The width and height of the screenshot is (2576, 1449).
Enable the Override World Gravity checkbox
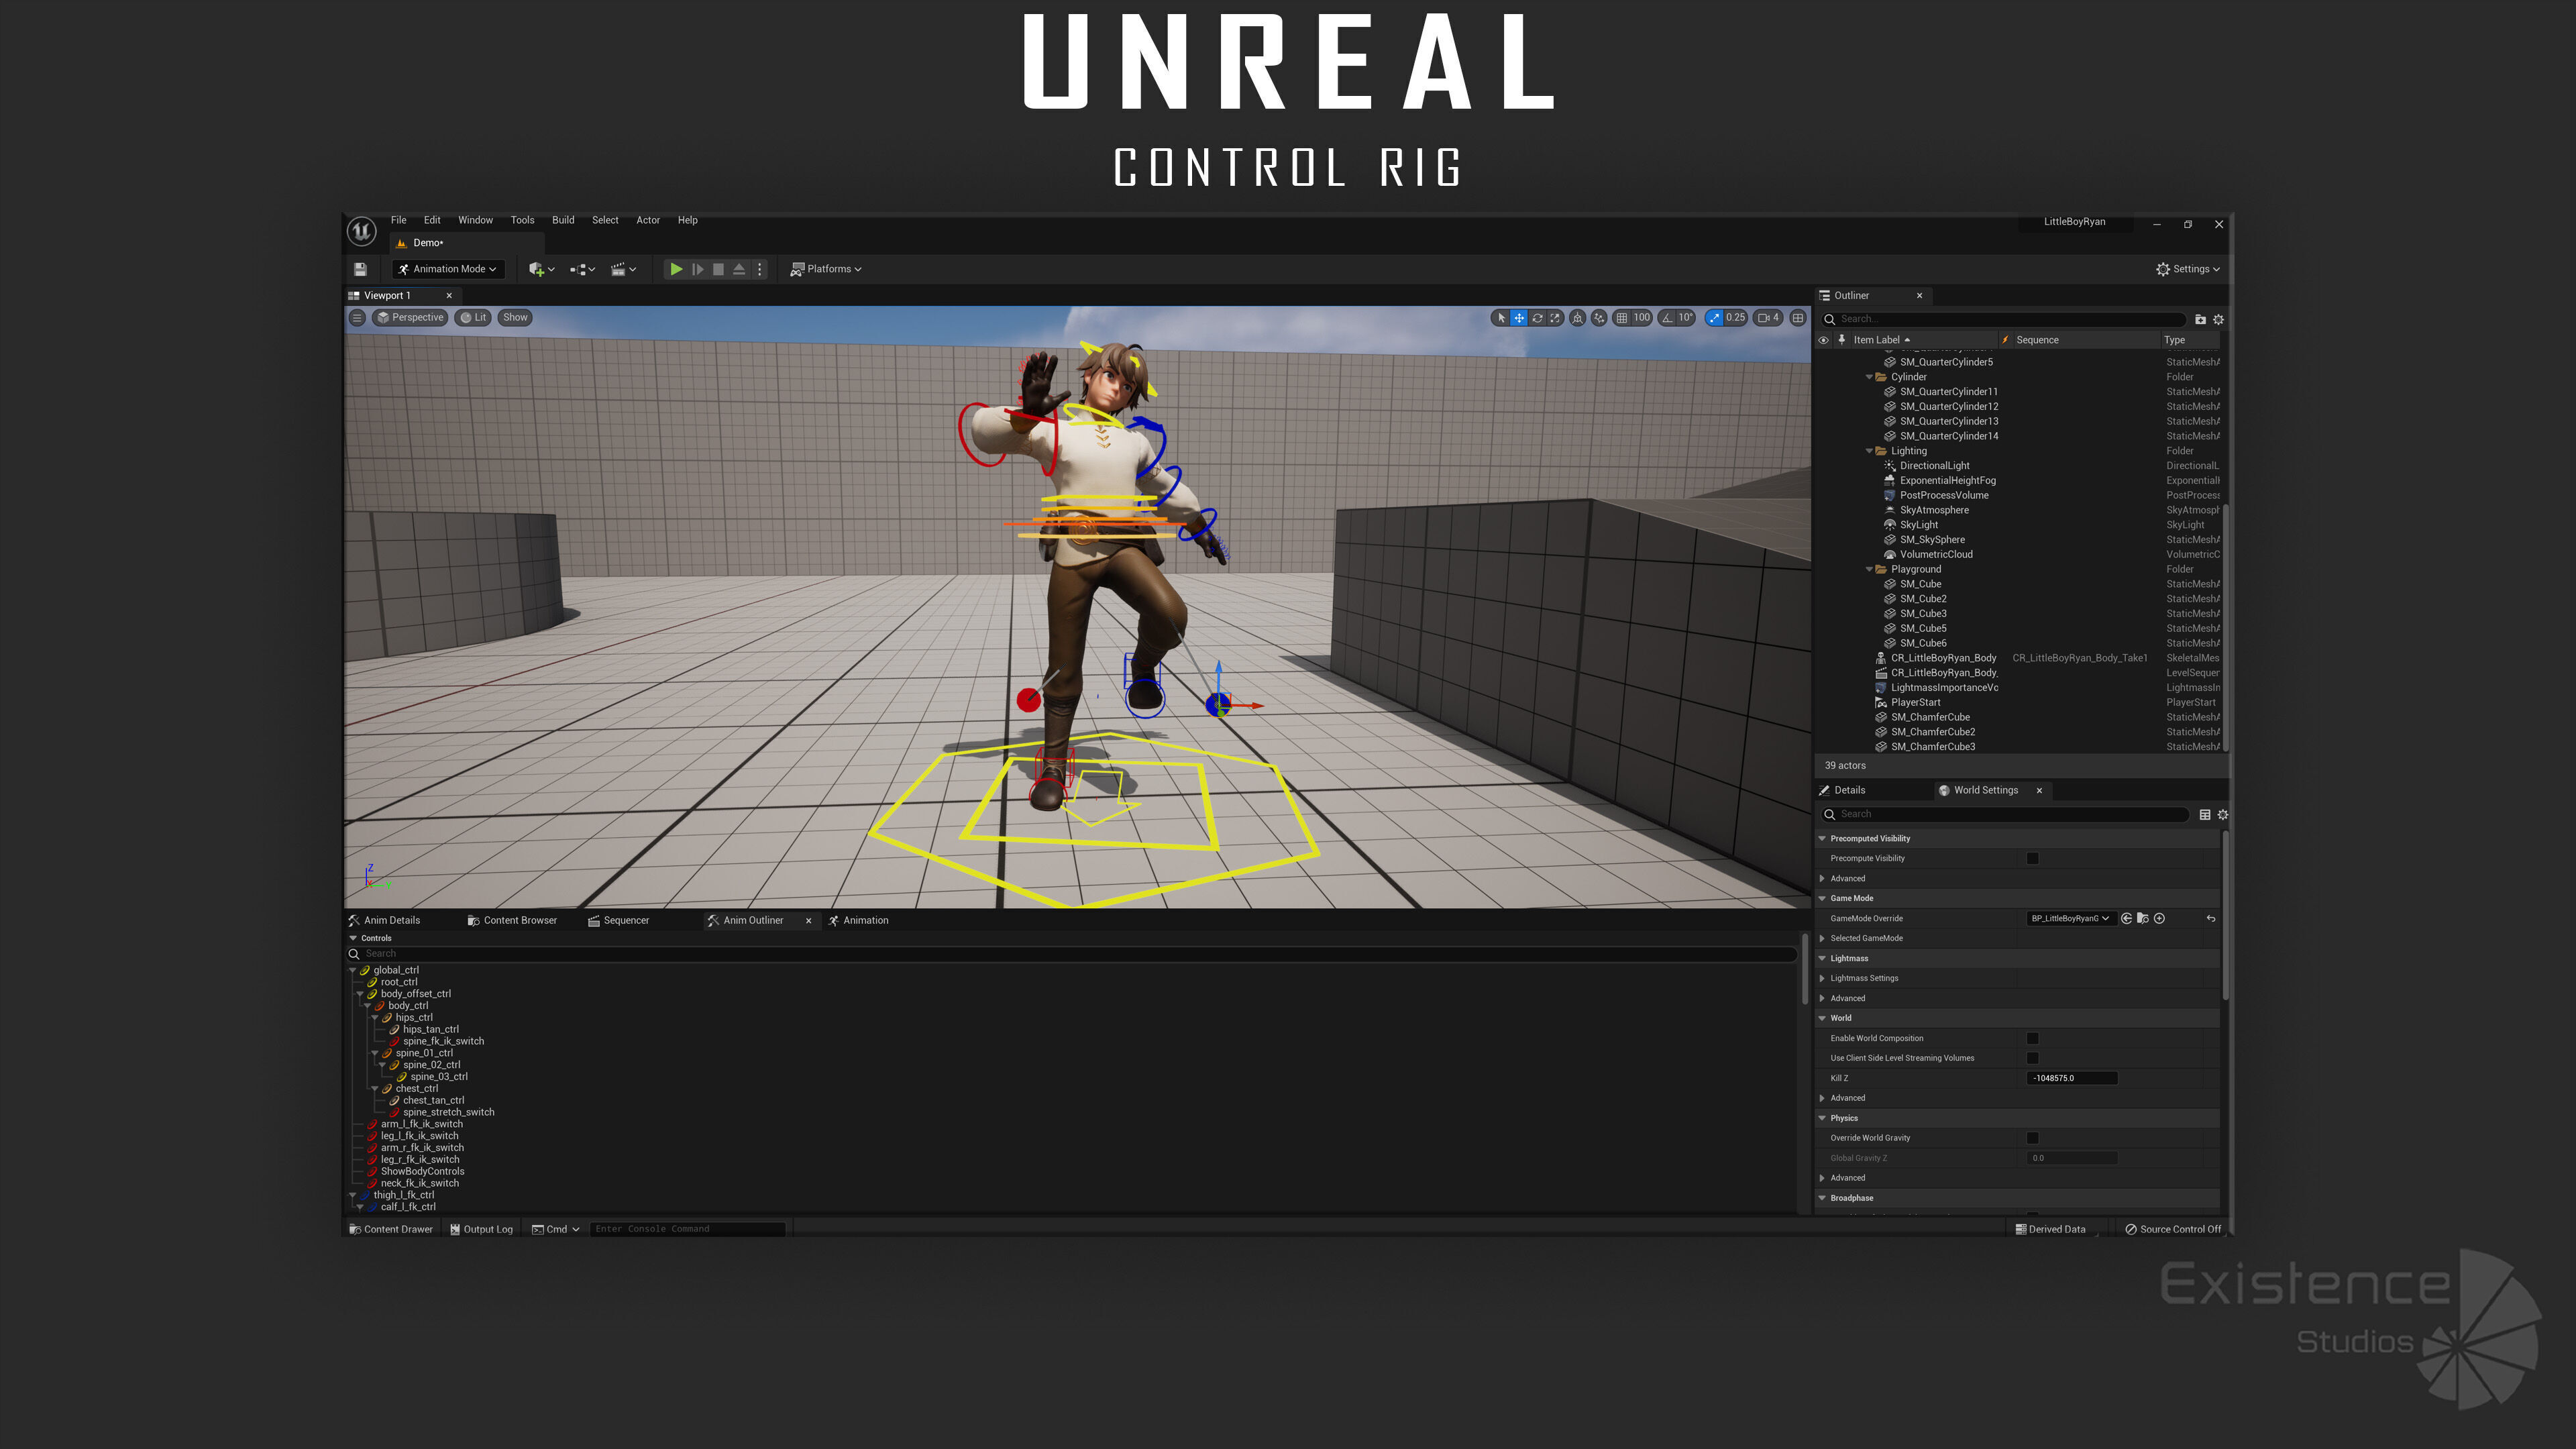pos(2032,1138)
